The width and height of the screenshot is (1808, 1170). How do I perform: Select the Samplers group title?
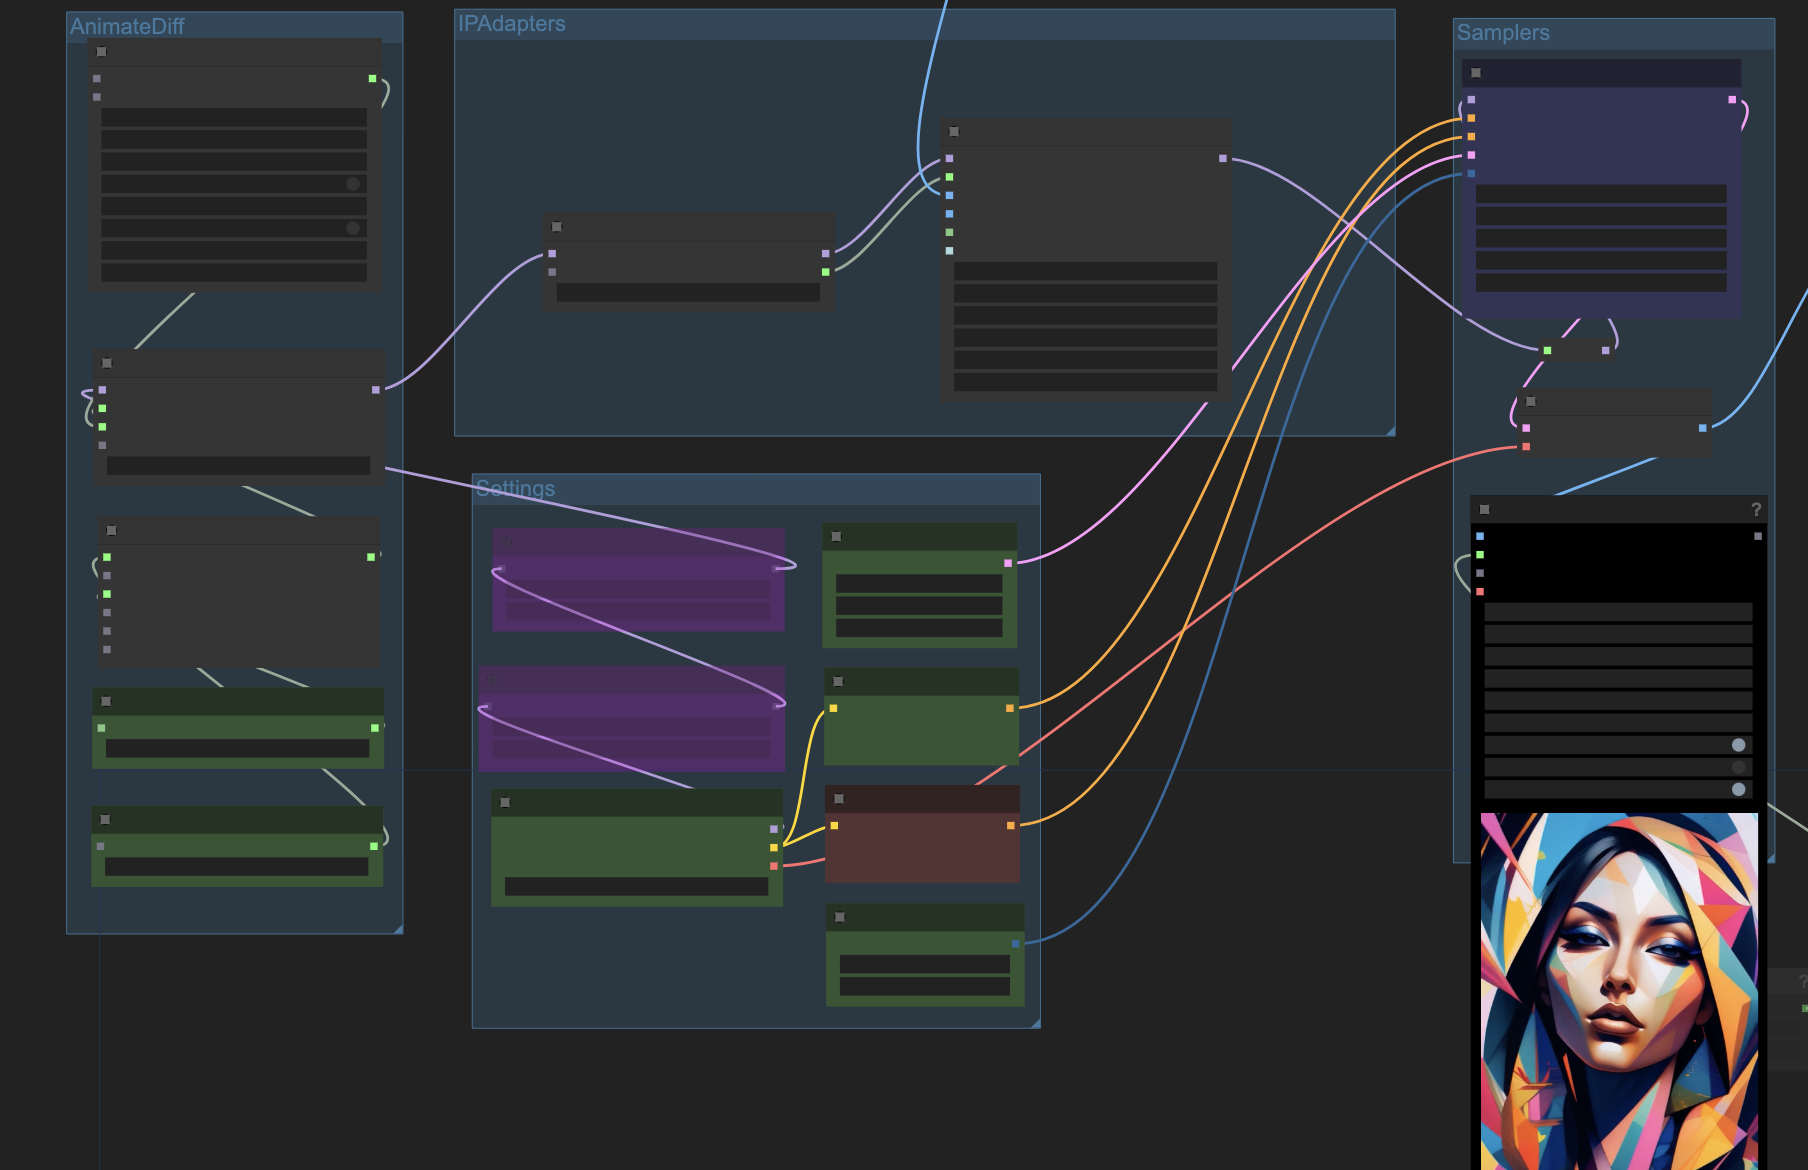pos(1502,33)
